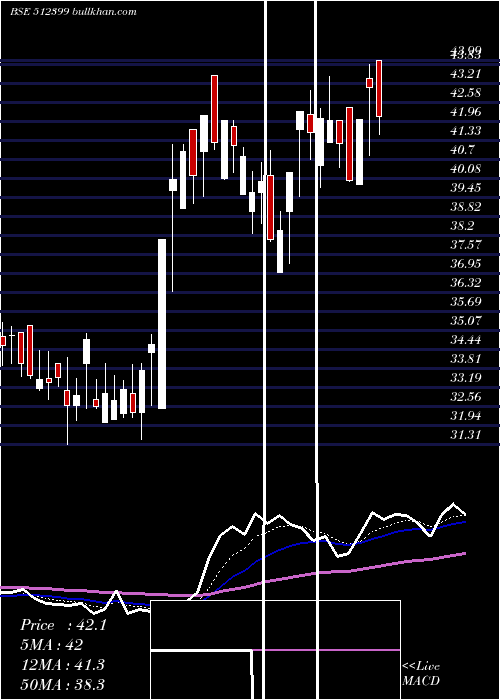Click the 31.31 price axis label
The image size is (500, 700).
(466, 435)
